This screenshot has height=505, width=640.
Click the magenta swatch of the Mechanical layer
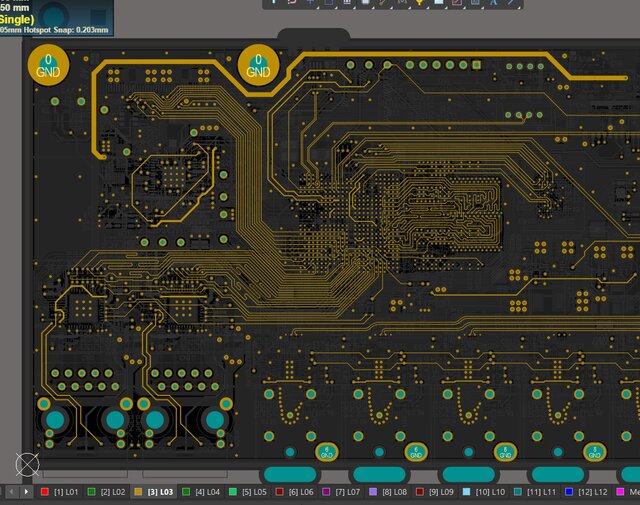tap(620, 492)
